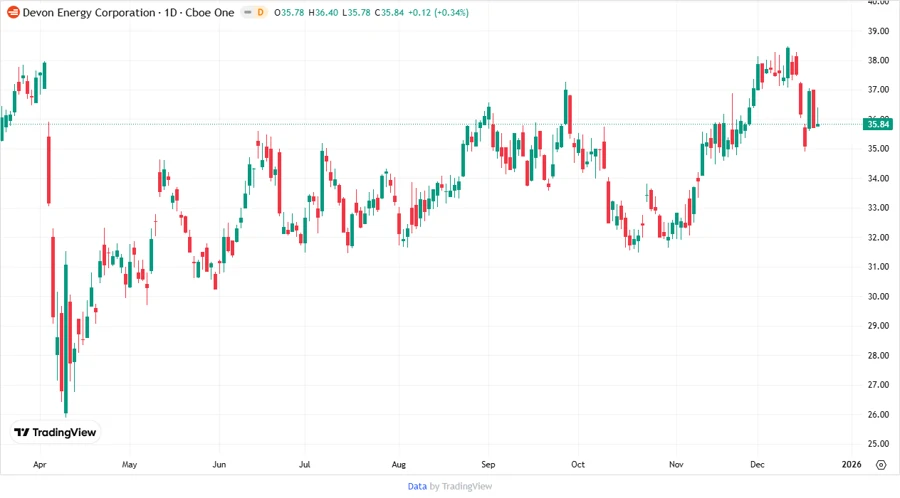Click the 33.00 price axis label
Image resolution: width=900 pixels, height=498 pixels.
[x=878, y=208]
